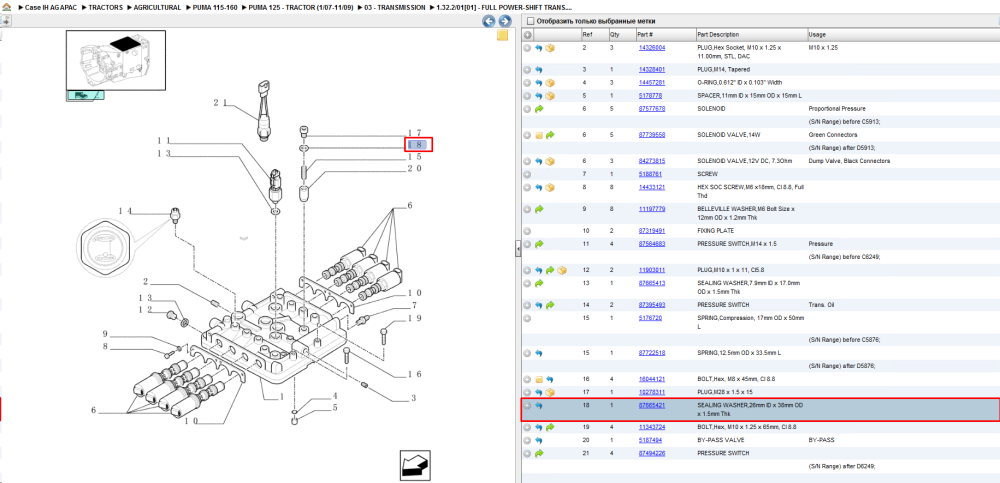The width and height of the screenshot is (1000, 483).
Task: Click the large black direction arrow icon under the diagram
Action: pyautogui.click(x=416, y=464)
